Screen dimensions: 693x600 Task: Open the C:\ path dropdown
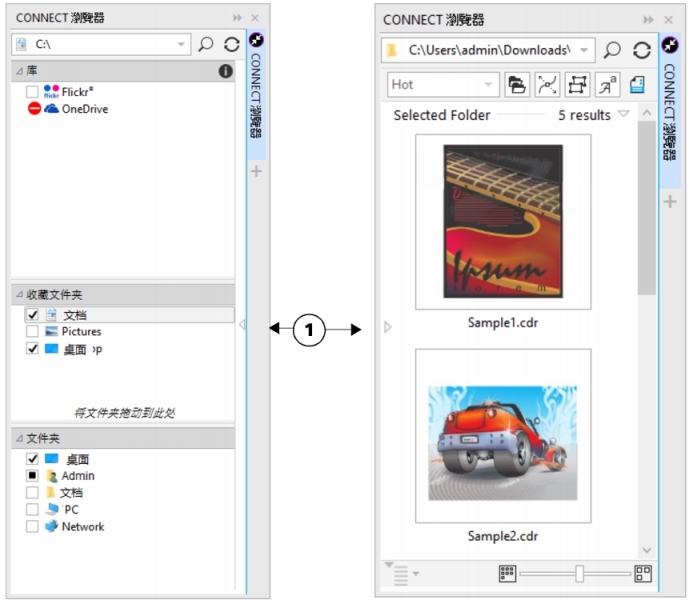pos(181,44)
